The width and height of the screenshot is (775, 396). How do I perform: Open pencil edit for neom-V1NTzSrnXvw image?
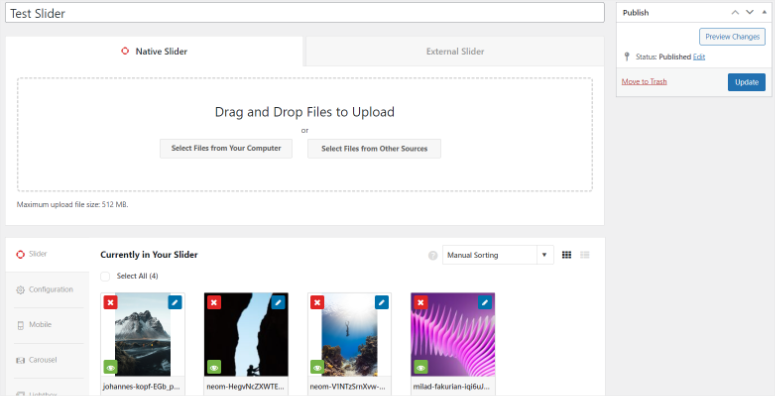pos(382,302)
